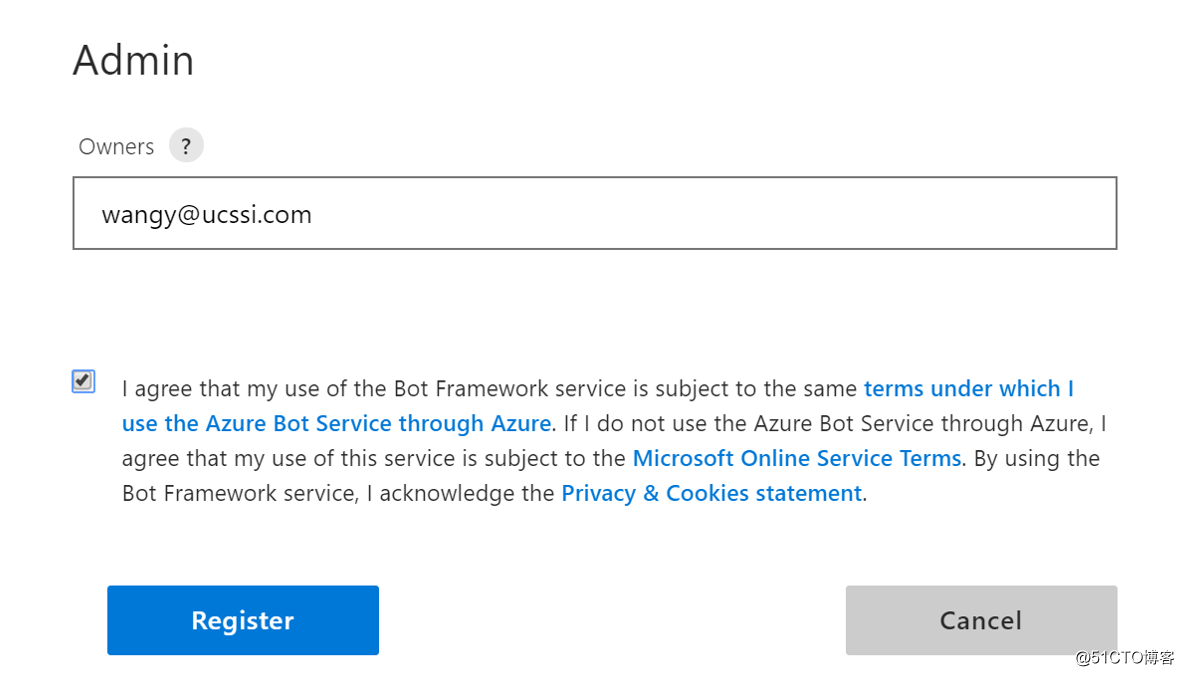Click the question mark help icon beside Owners
The width and height of the screenshot is (1184, 676).
click(186, 146)
